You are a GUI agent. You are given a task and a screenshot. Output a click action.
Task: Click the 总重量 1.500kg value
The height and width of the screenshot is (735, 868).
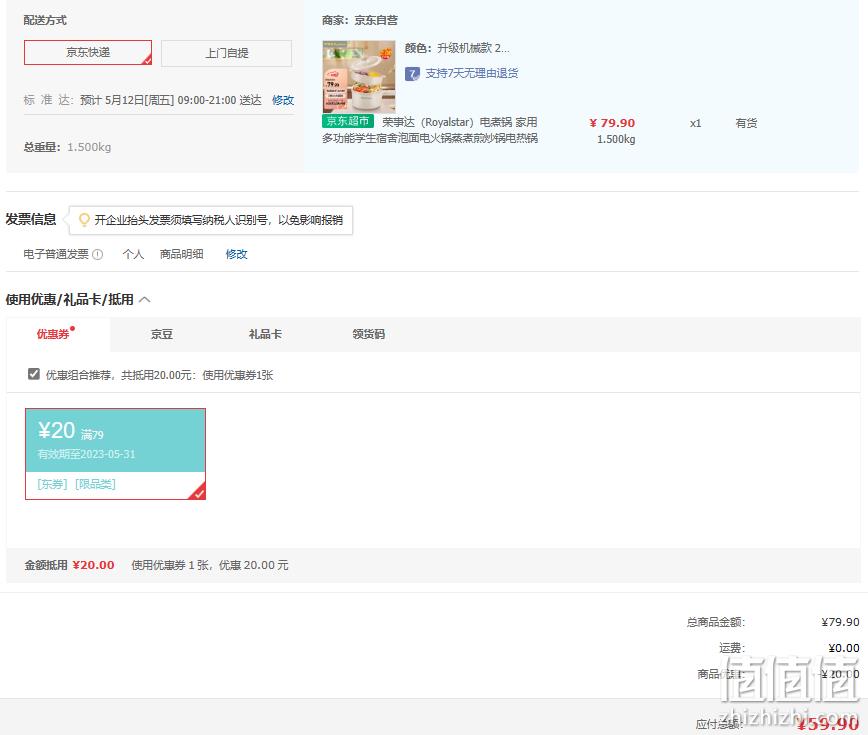pos(89,147)
